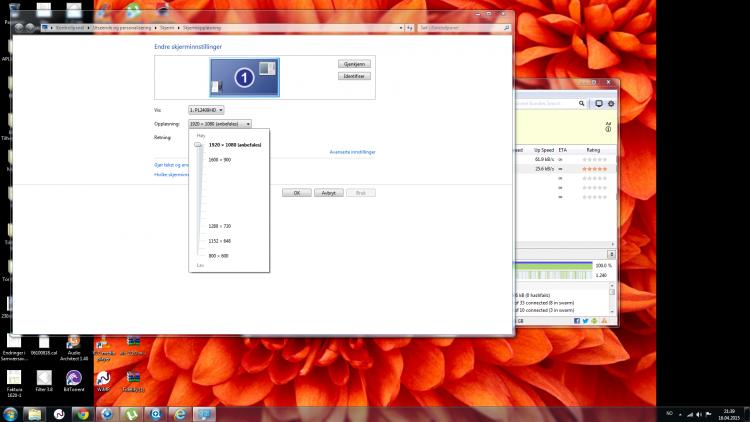Click the warning triangle in uTorrent status bar
The image size is (750, 422).
604,321
